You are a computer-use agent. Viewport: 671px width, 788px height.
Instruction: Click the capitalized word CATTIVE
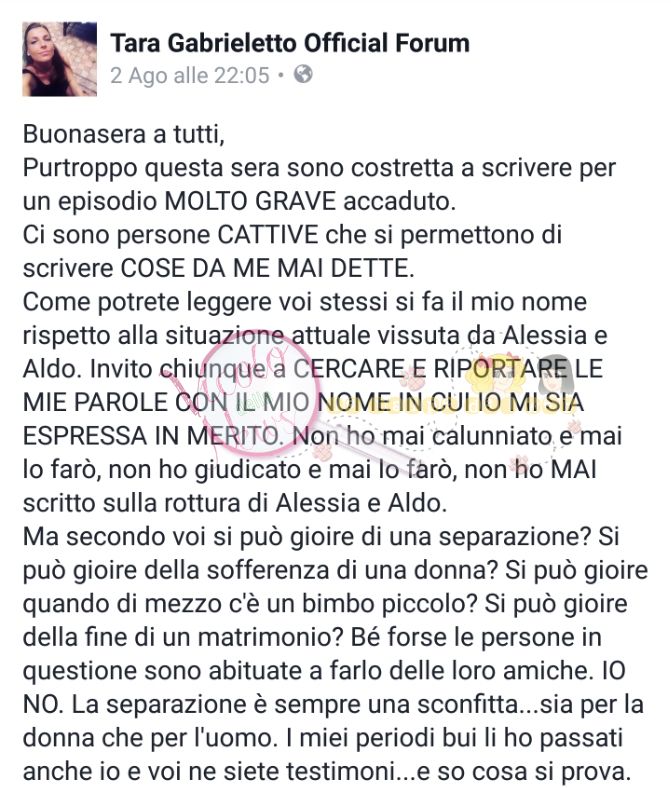point(267,235)
